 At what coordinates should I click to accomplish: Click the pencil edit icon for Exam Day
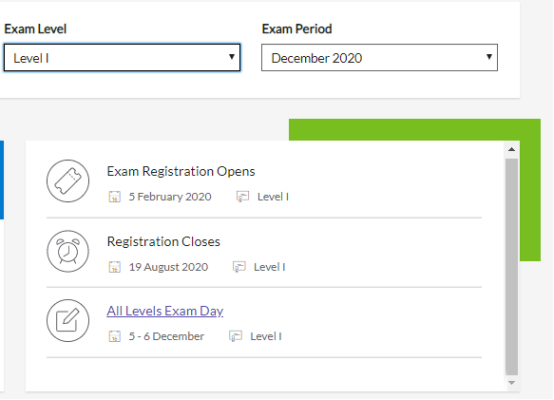[68, 320]
